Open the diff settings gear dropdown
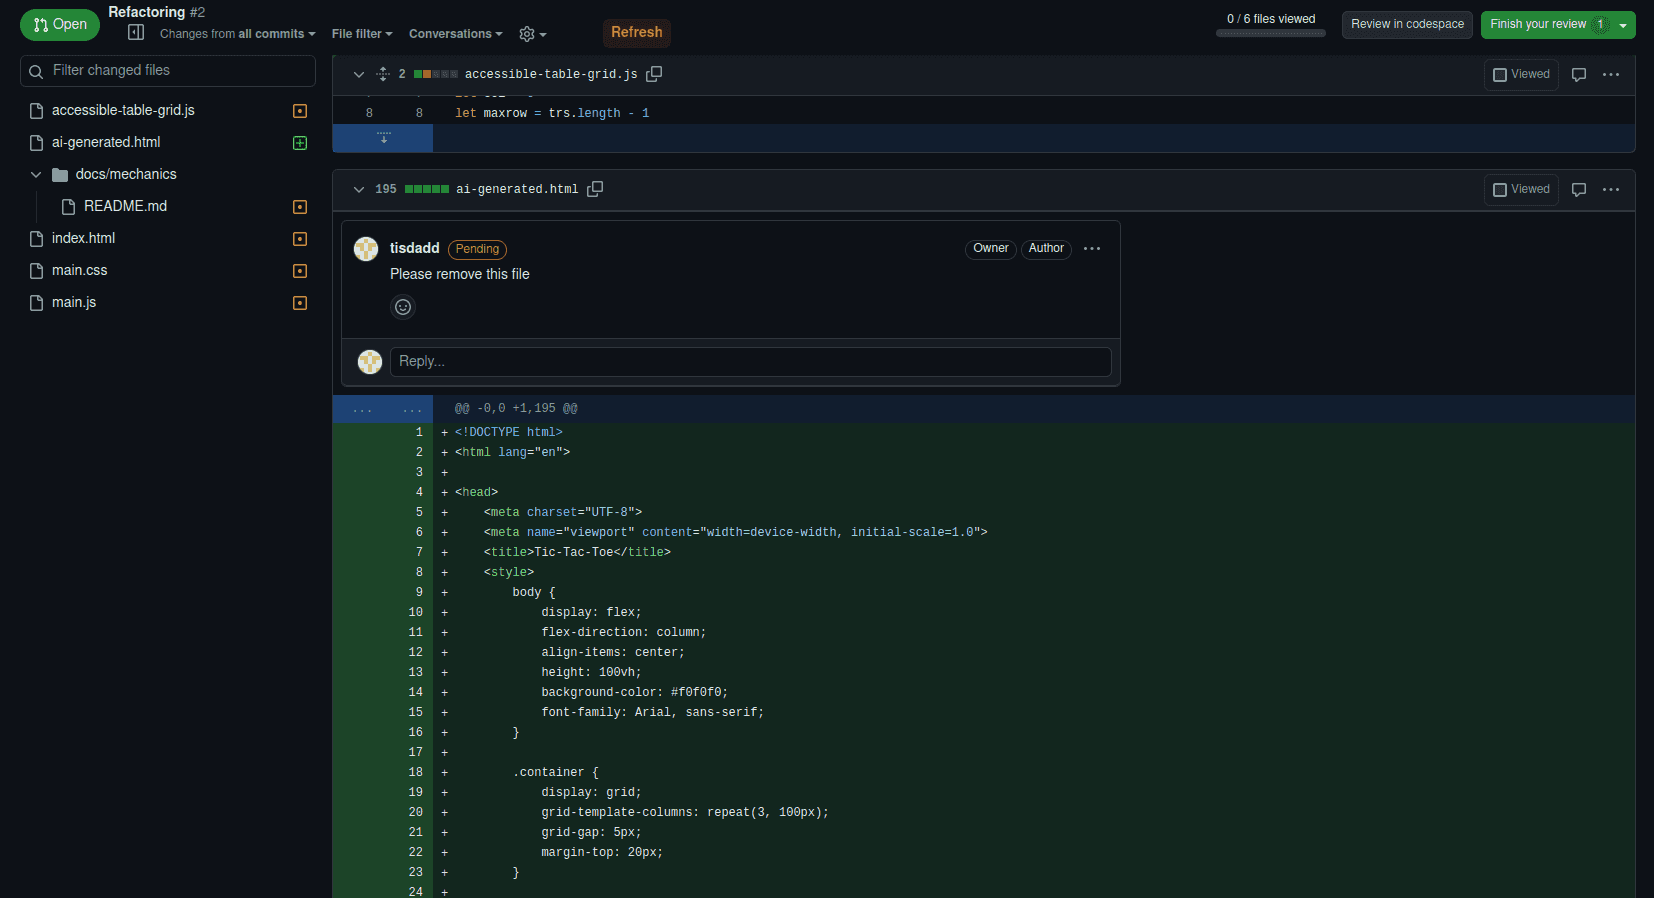 (x=532, y=34)
